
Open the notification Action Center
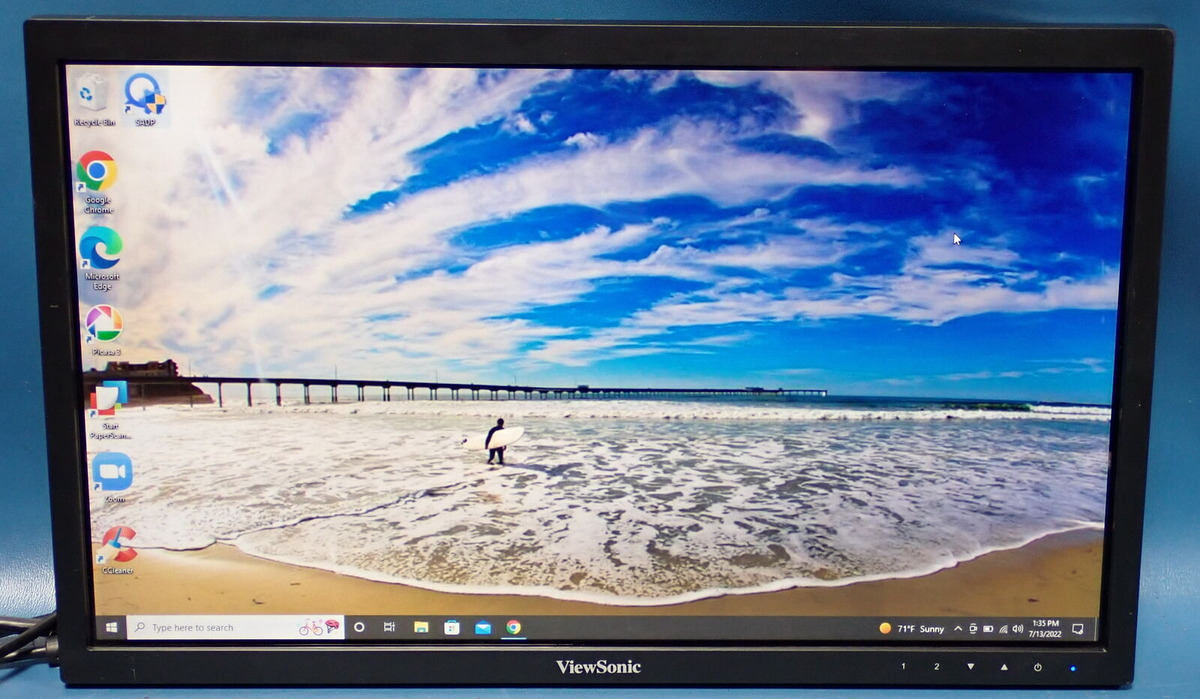coord(1077,629)
